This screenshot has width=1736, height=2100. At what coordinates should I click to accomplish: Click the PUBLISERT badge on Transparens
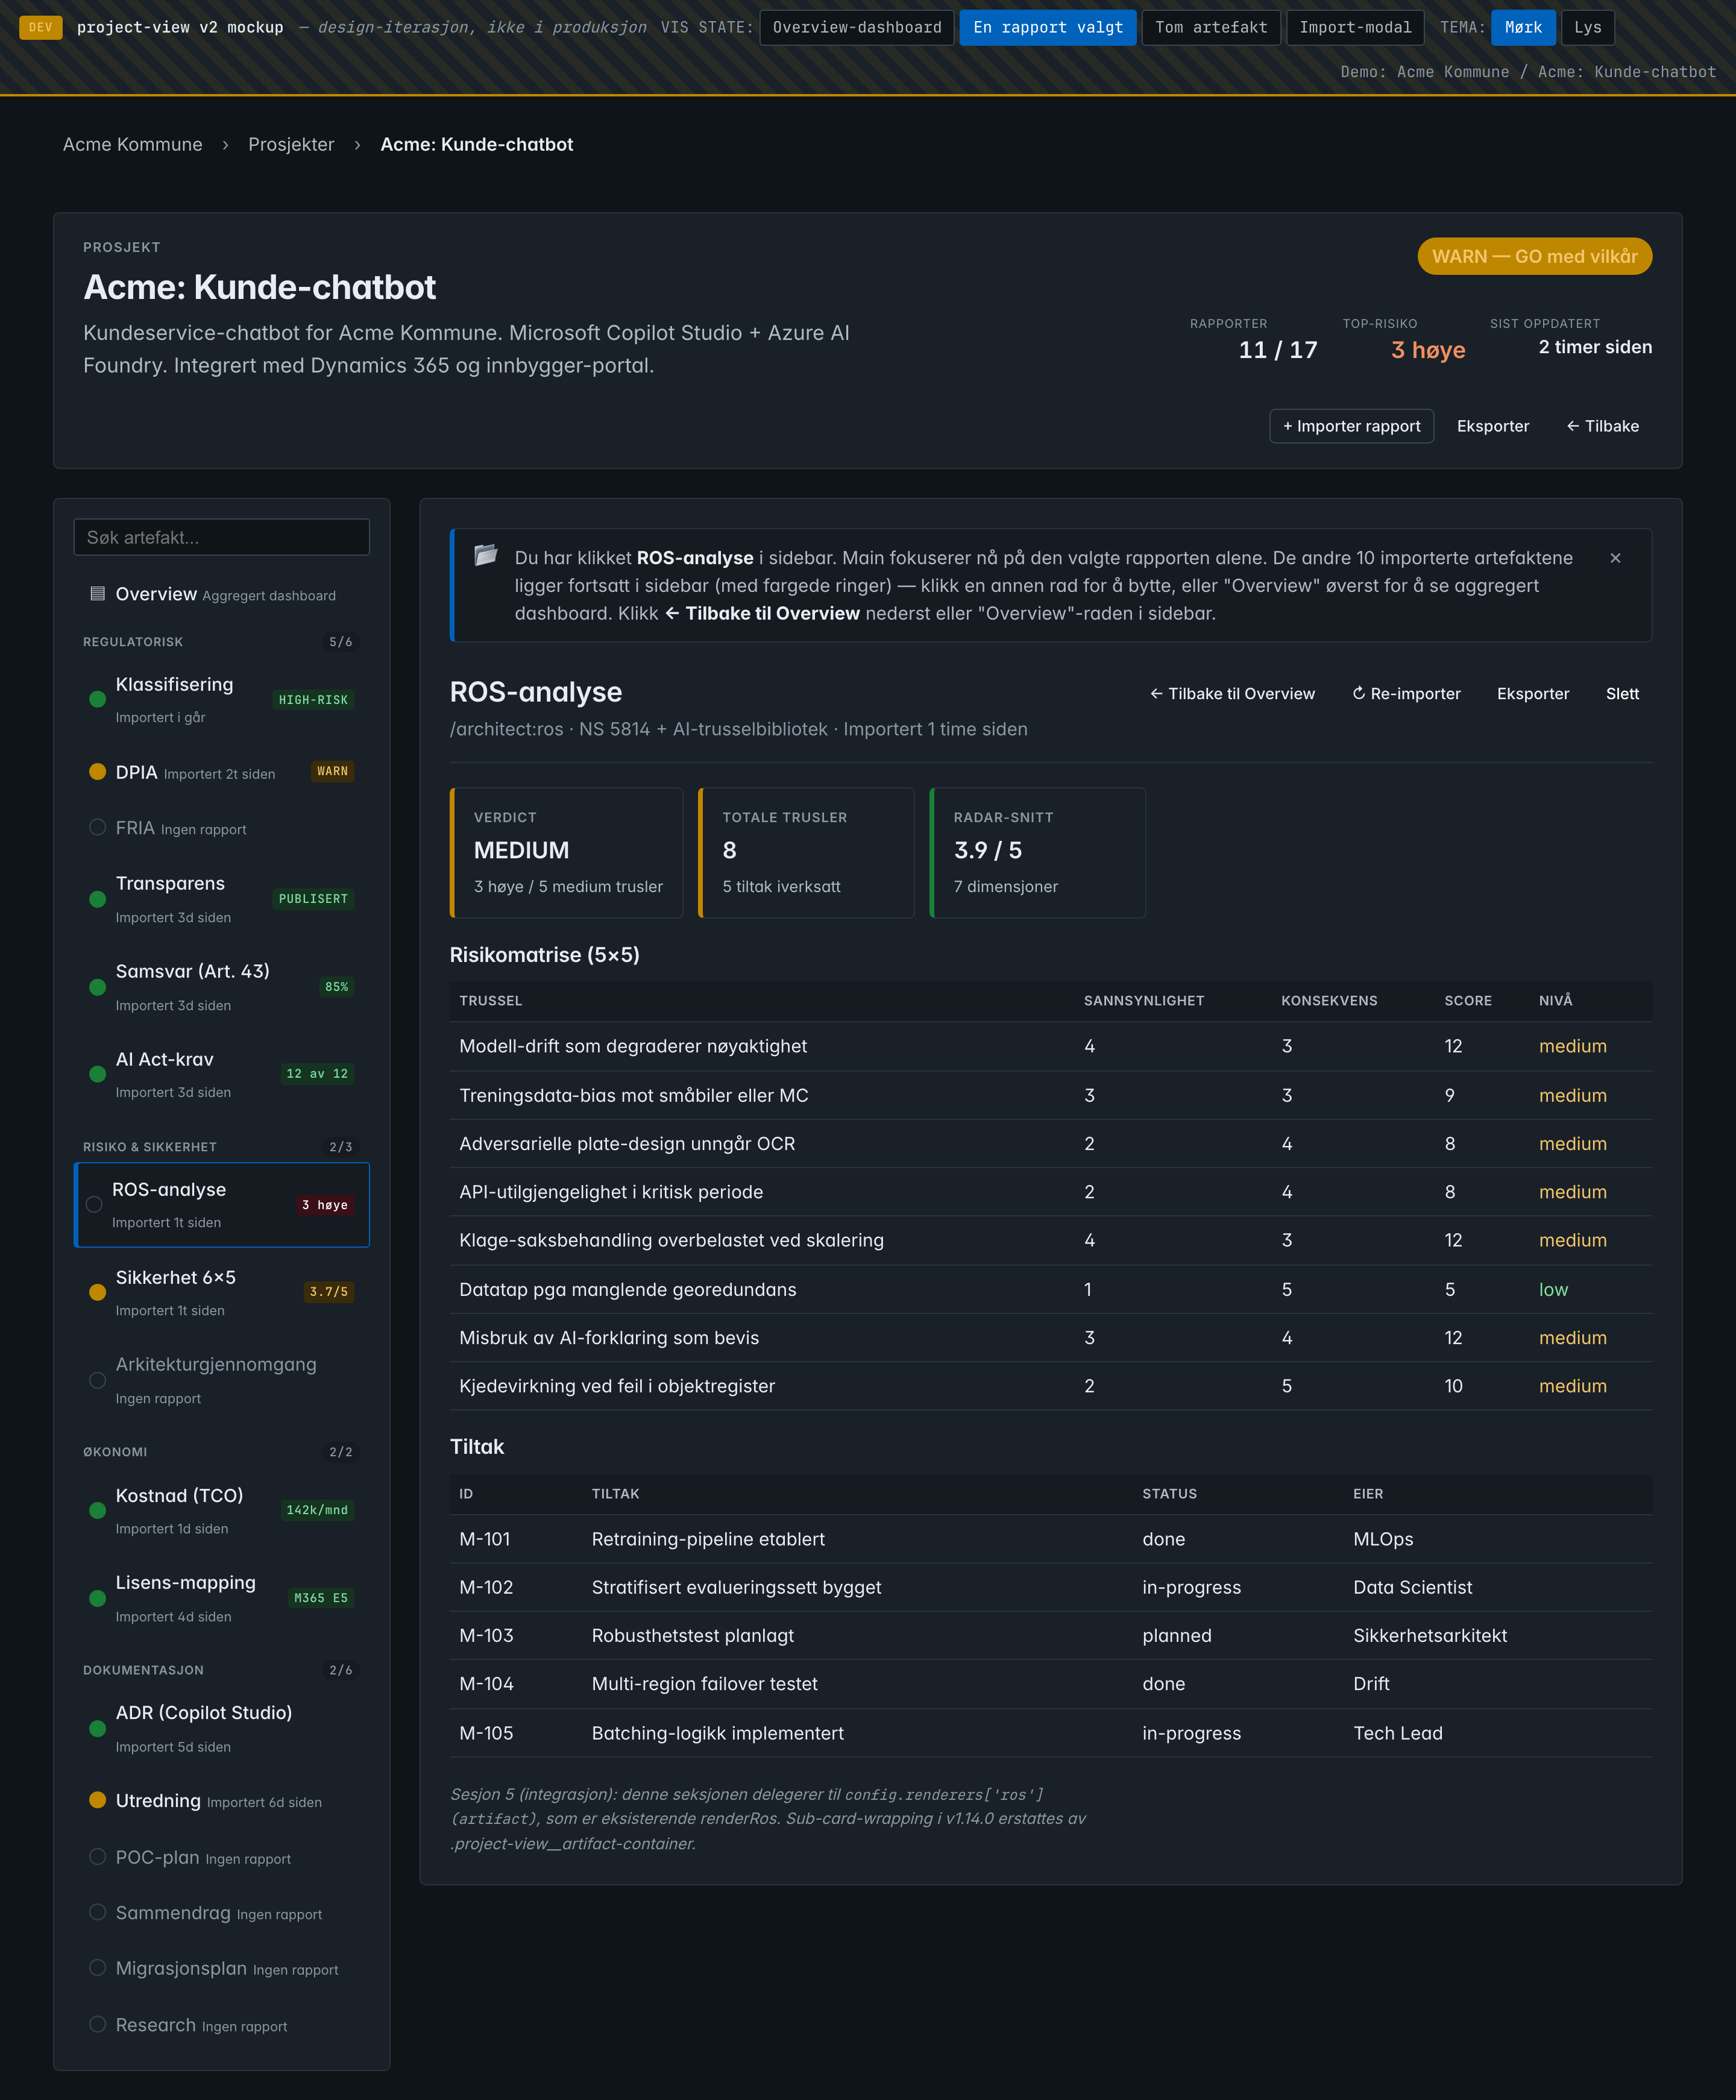313,899
